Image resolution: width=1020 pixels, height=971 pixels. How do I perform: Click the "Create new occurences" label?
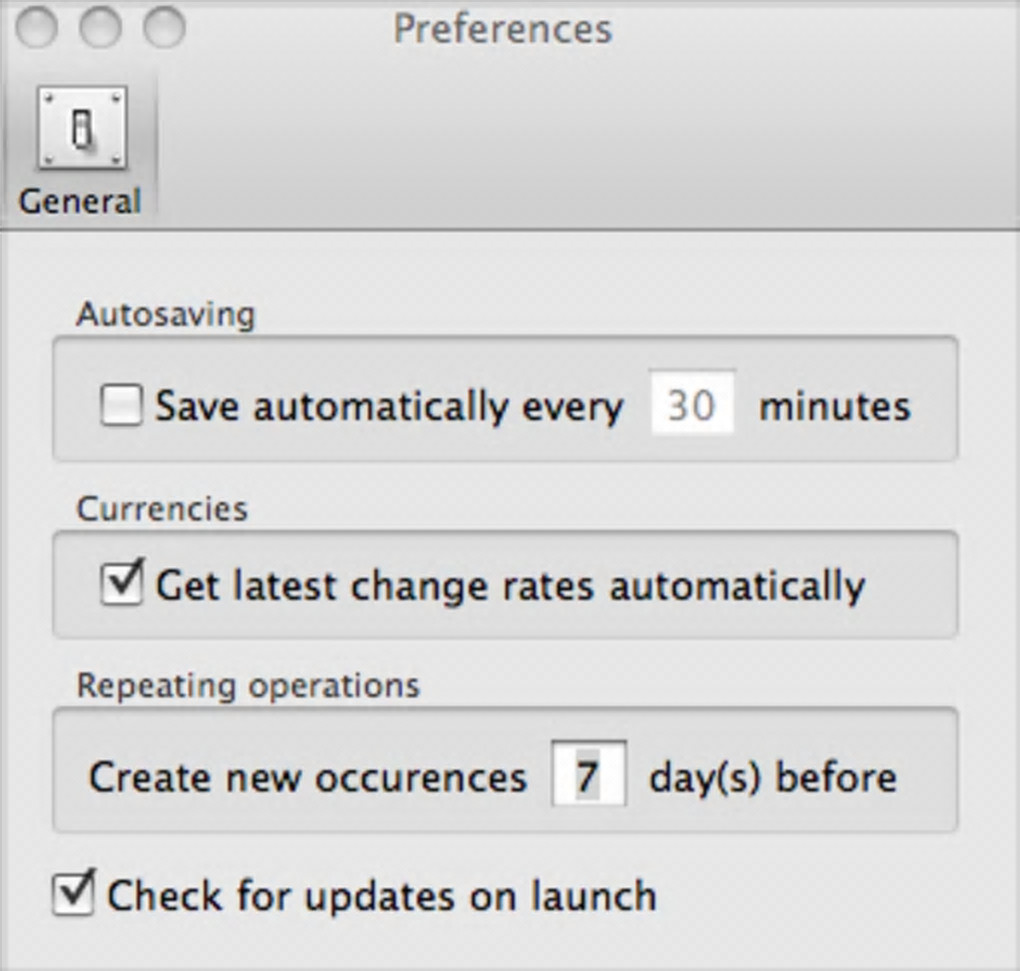307,777
